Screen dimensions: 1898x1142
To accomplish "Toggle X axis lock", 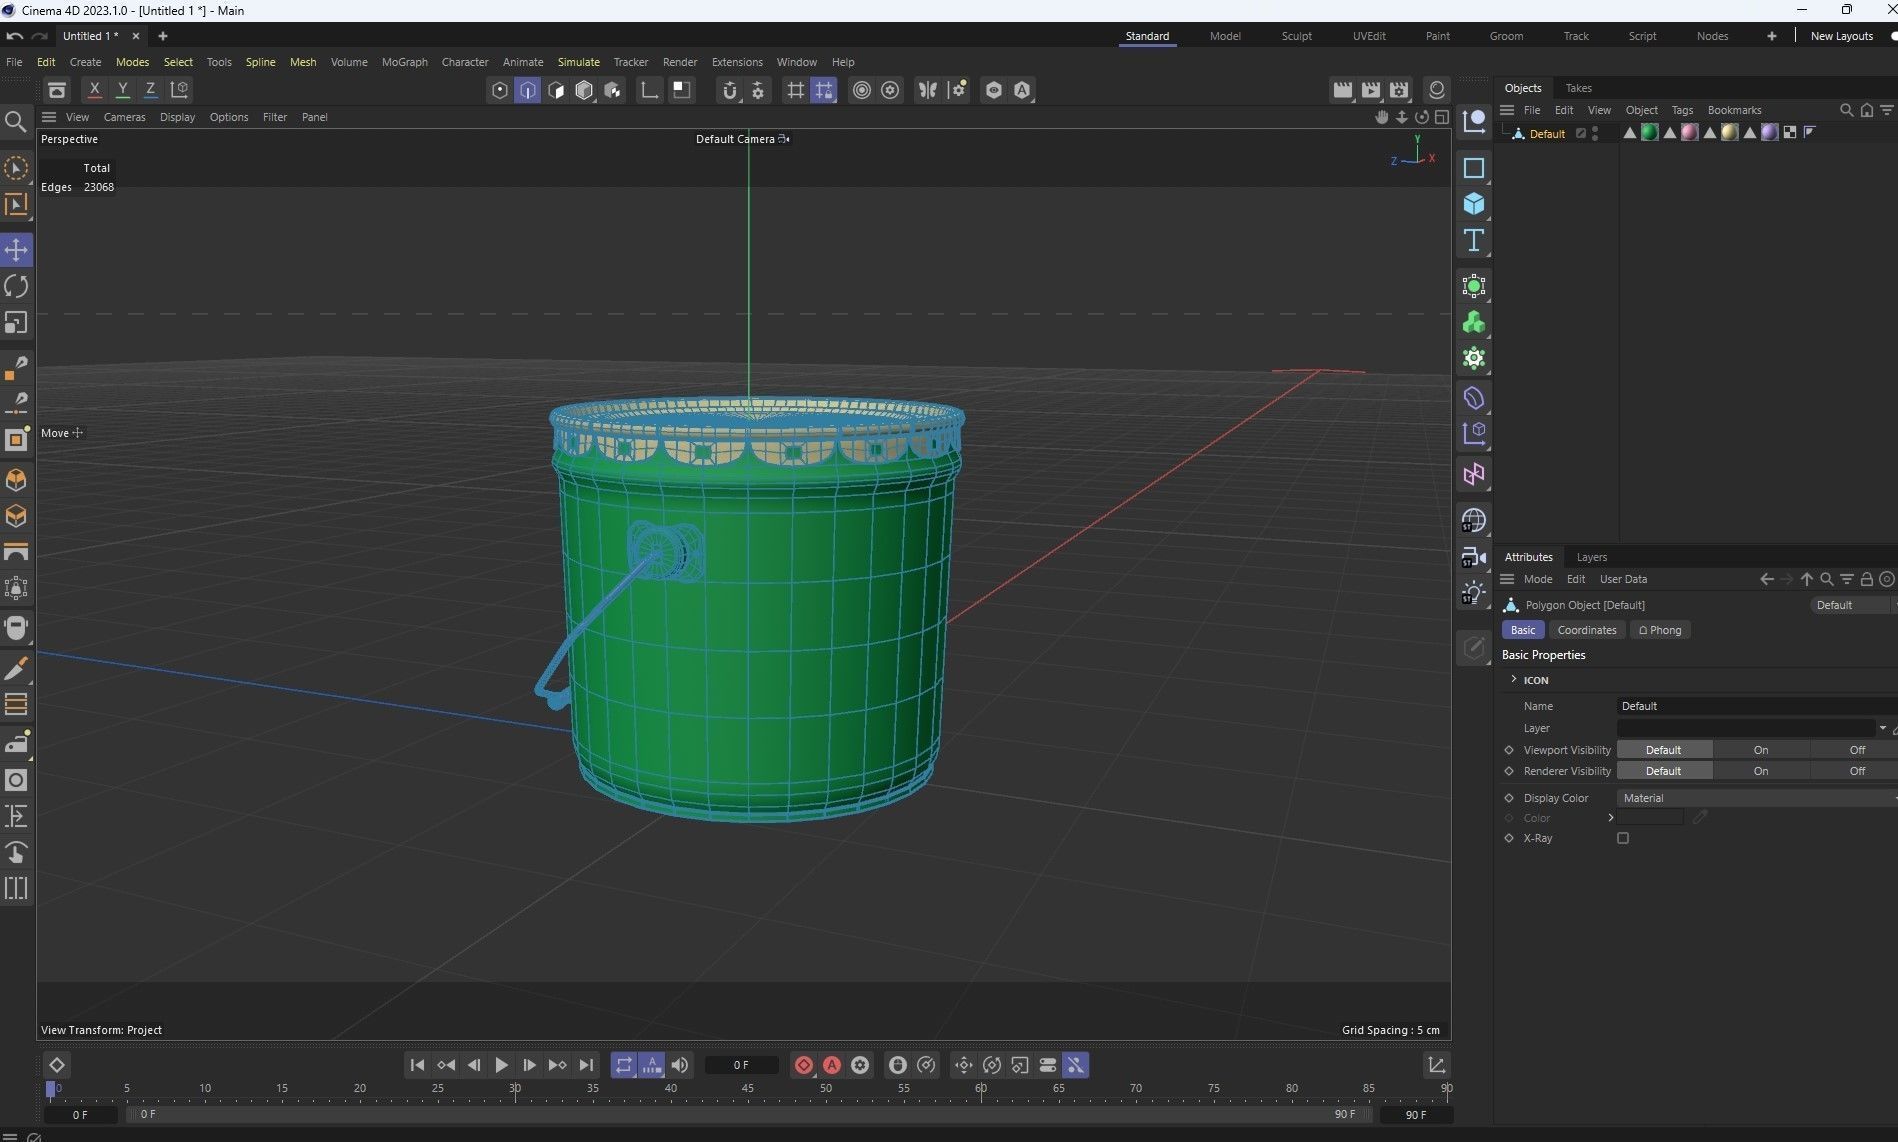I will point(94,89).
